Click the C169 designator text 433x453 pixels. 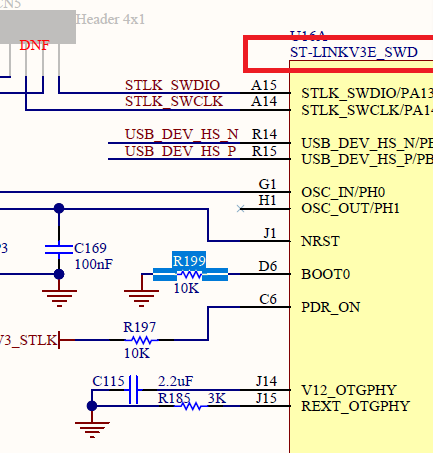90,248
